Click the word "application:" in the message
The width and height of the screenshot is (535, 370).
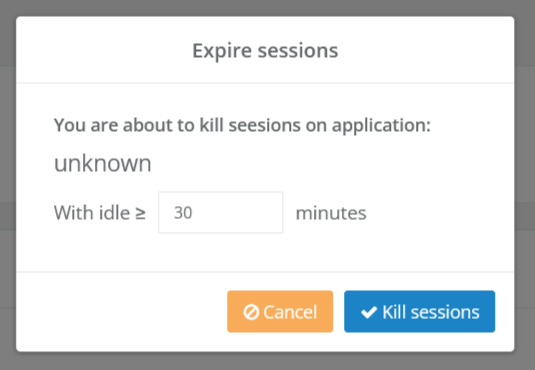[x=381, y=126]
